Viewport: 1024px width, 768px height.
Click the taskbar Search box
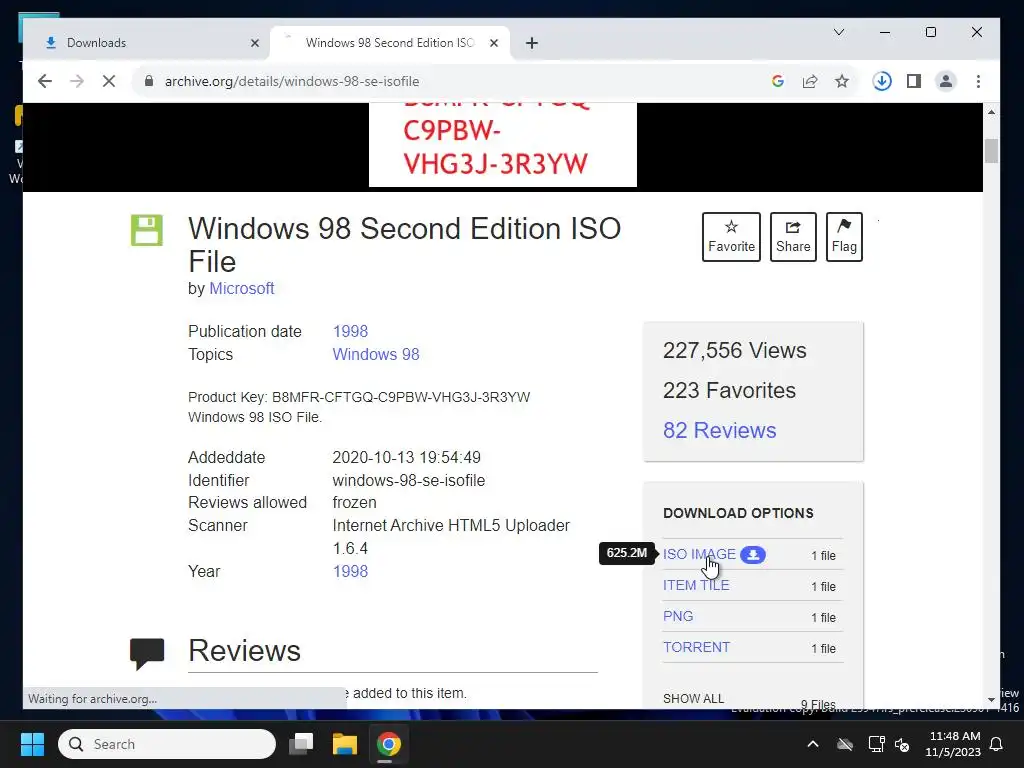pos(167,744)
